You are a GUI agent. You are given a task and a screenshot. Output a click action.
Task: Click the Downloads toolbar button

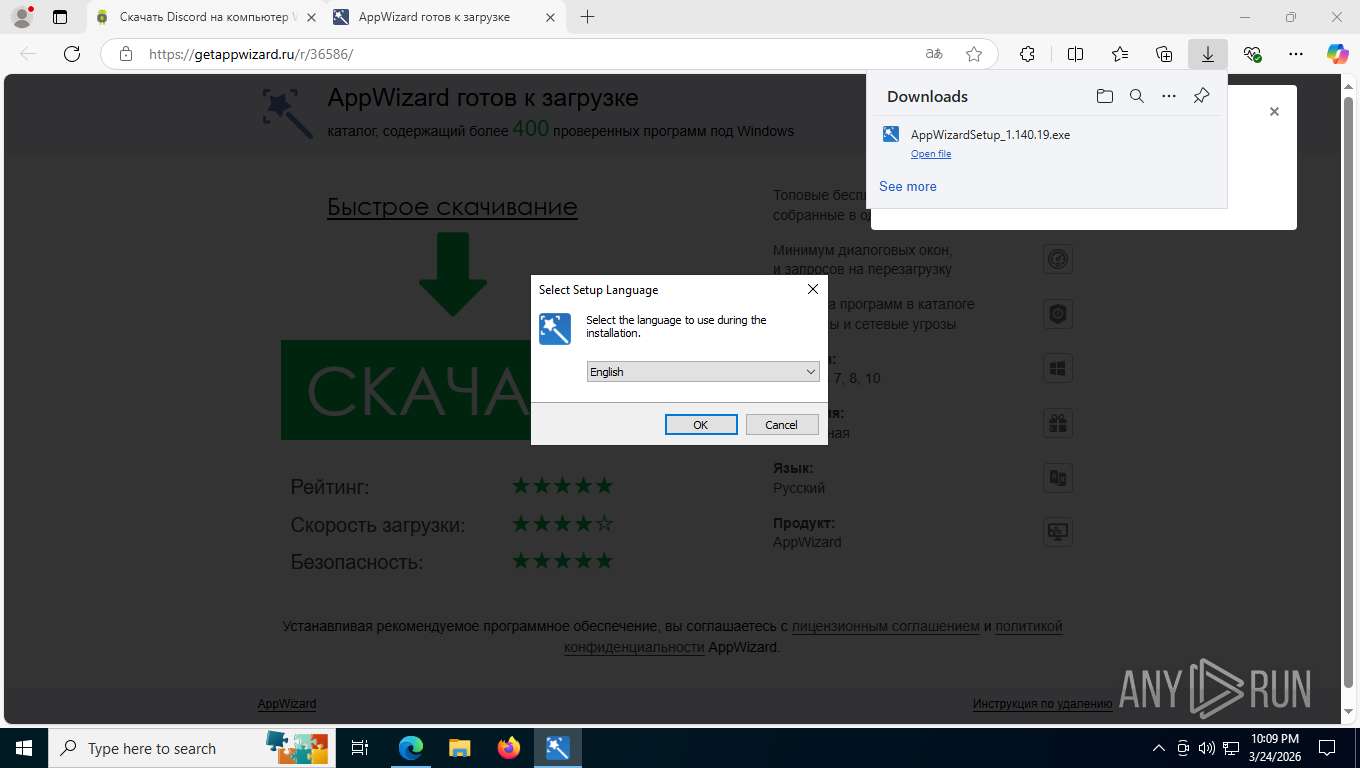click(1208, 54)
